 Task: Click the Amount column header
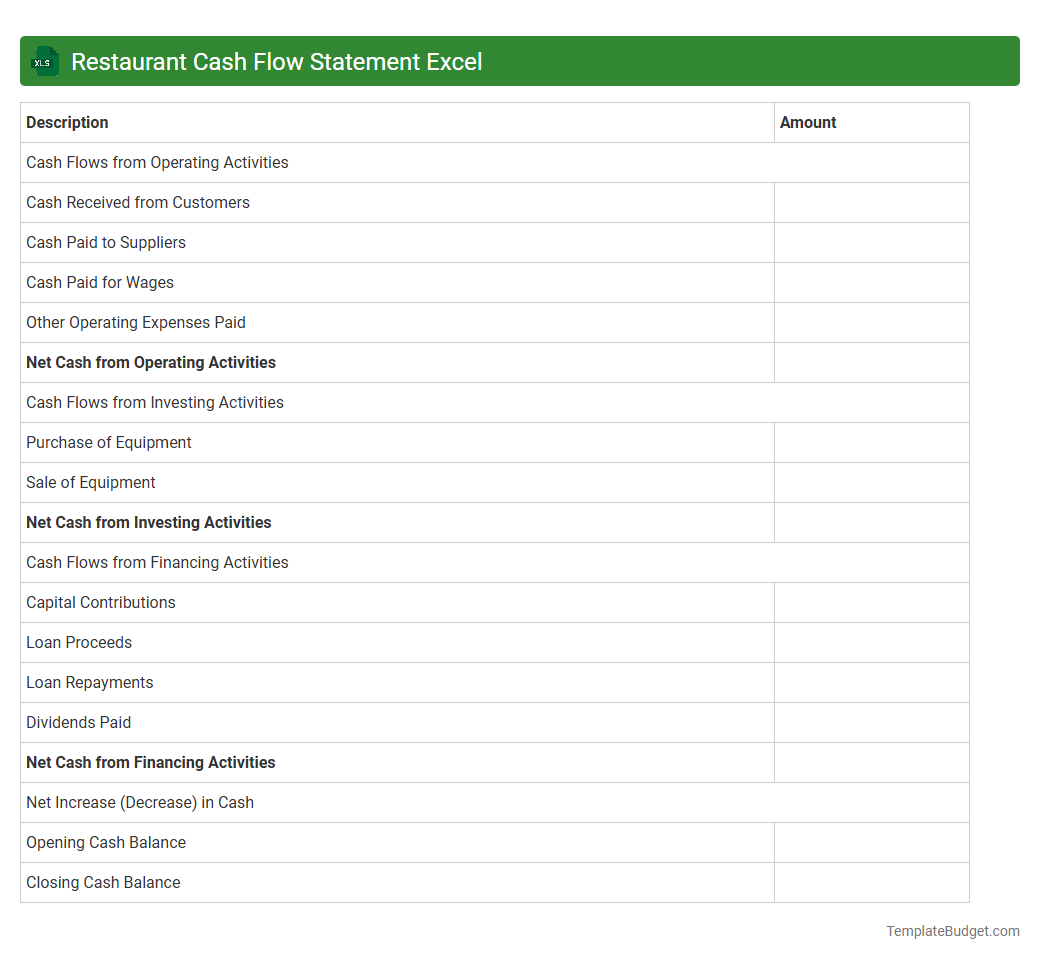(808, 122)
